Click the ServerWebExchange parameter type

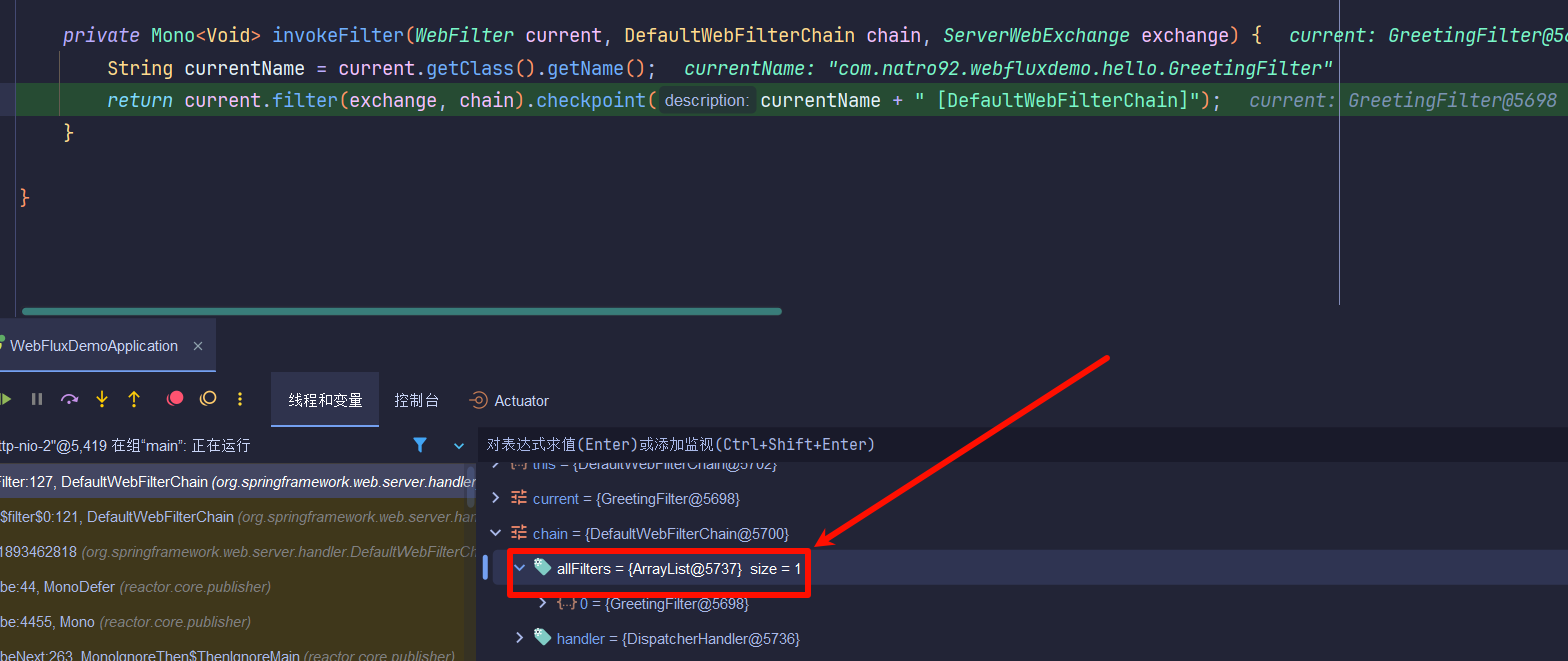click(1036, 36)
